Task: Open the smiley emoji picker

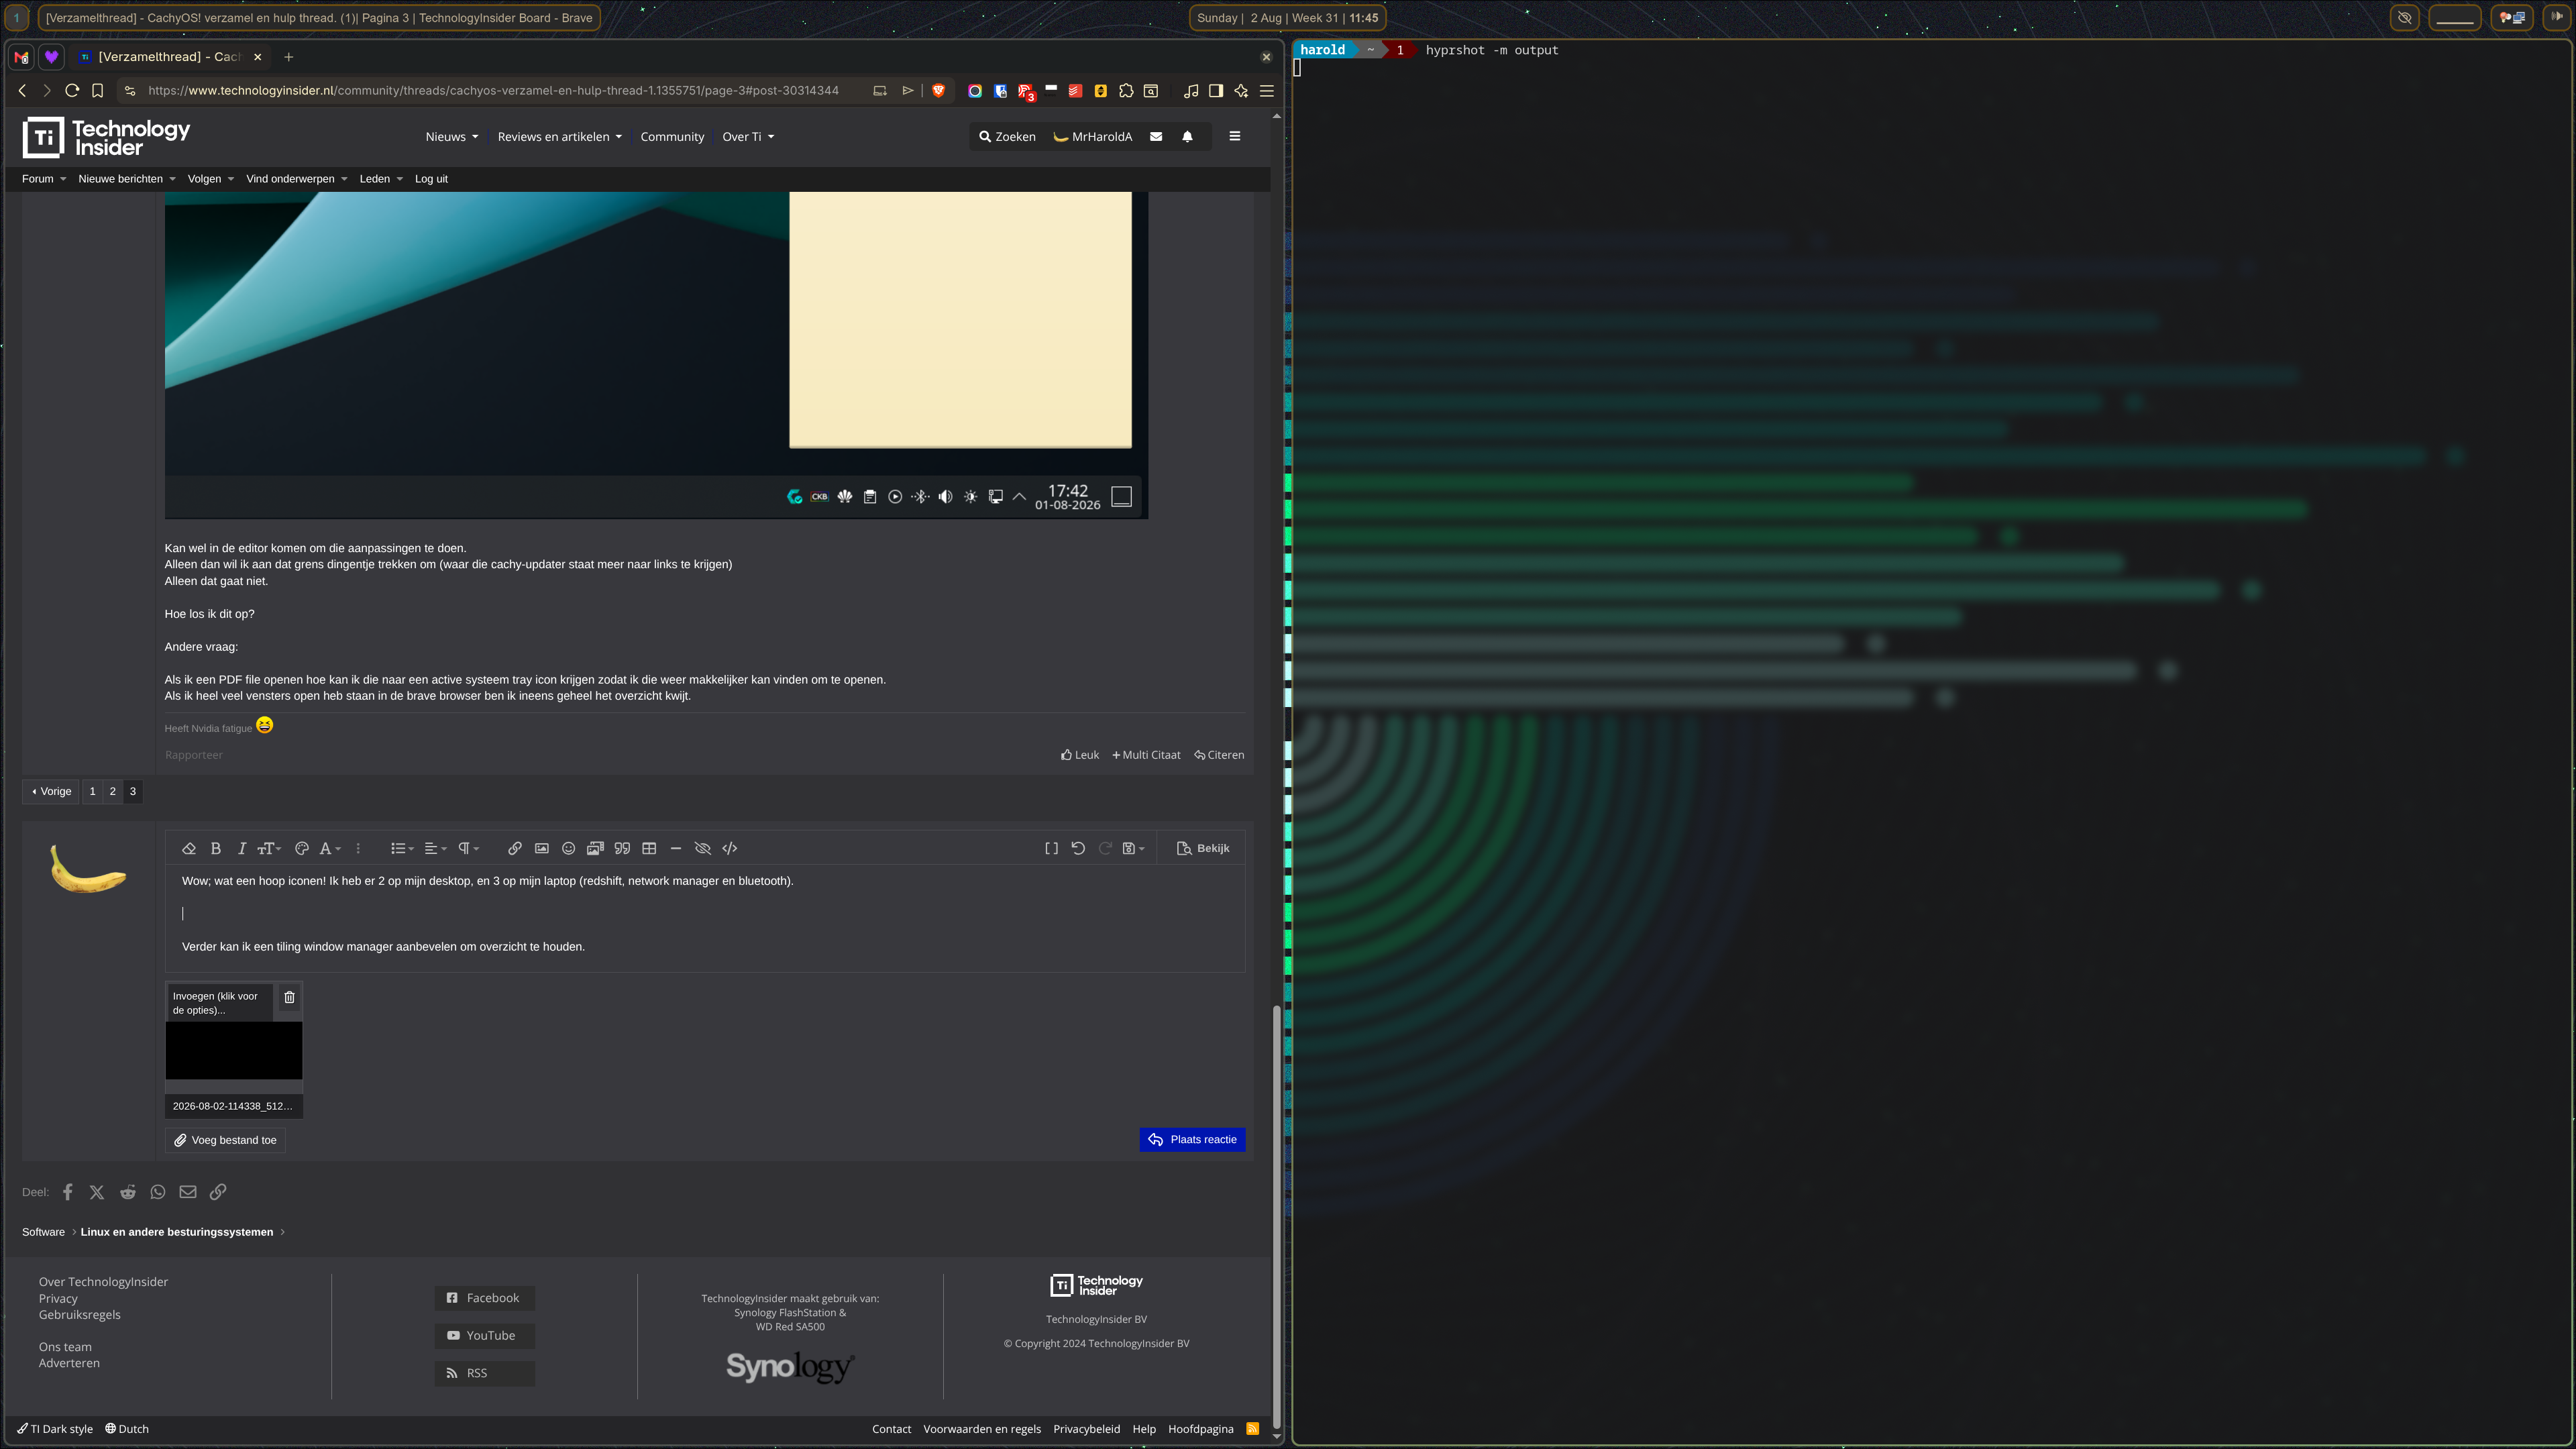Action: (568, 849)
